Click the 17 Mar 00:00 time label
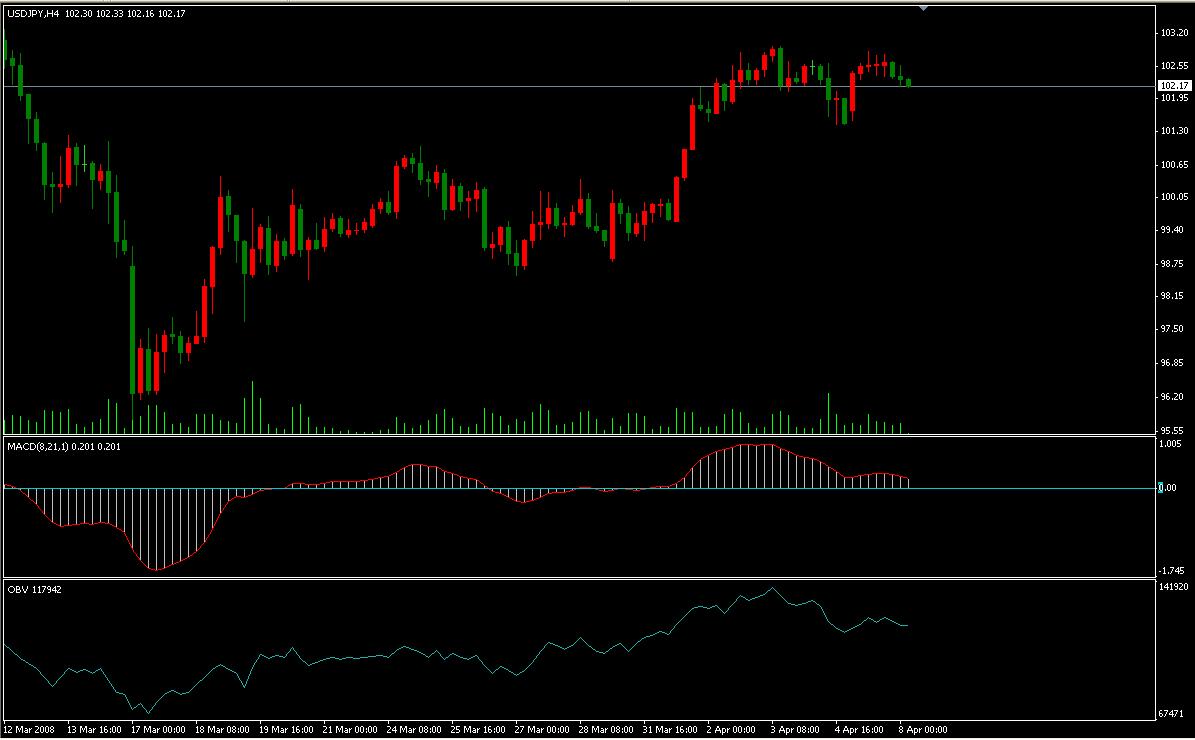This screenshot has width=1195, height=740. click(158, 730)
